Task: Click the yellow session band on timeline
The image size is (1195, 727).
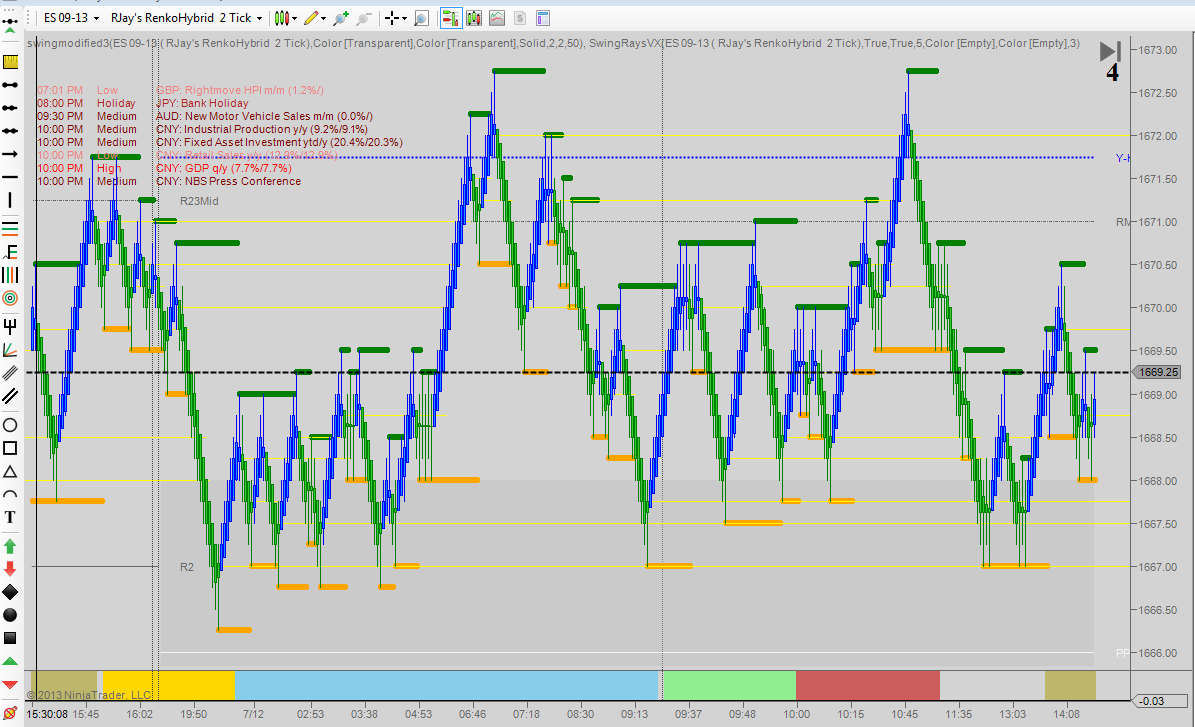Action: point(168,685)
